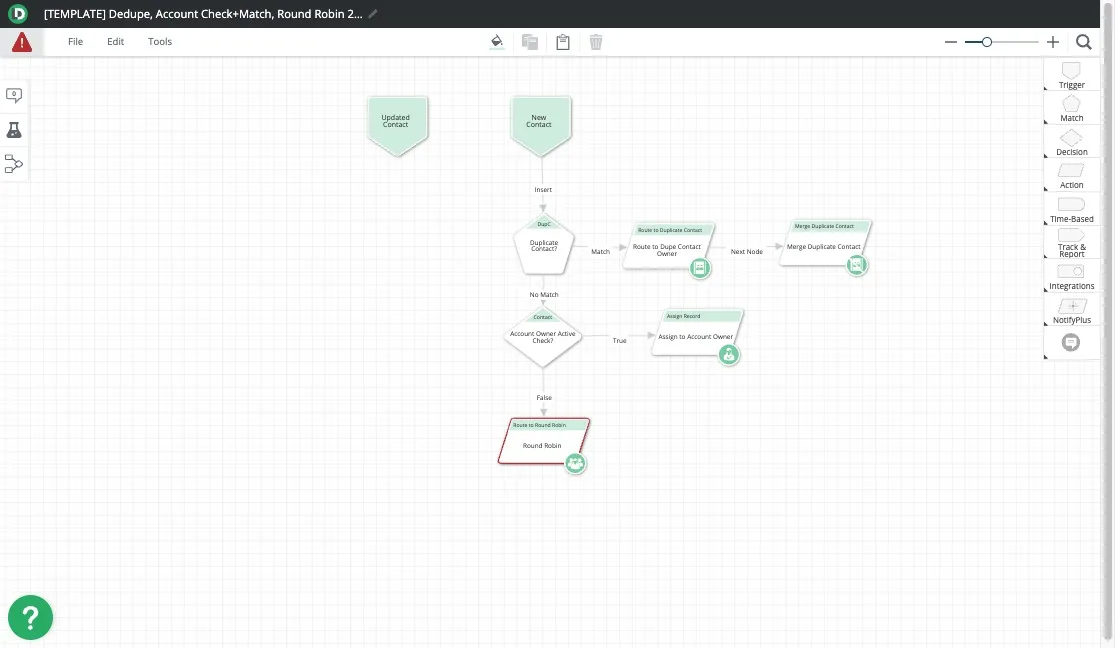Expand the Decision node palette item
This screenshot has width=1115, height=648.
click(1071, 142)
